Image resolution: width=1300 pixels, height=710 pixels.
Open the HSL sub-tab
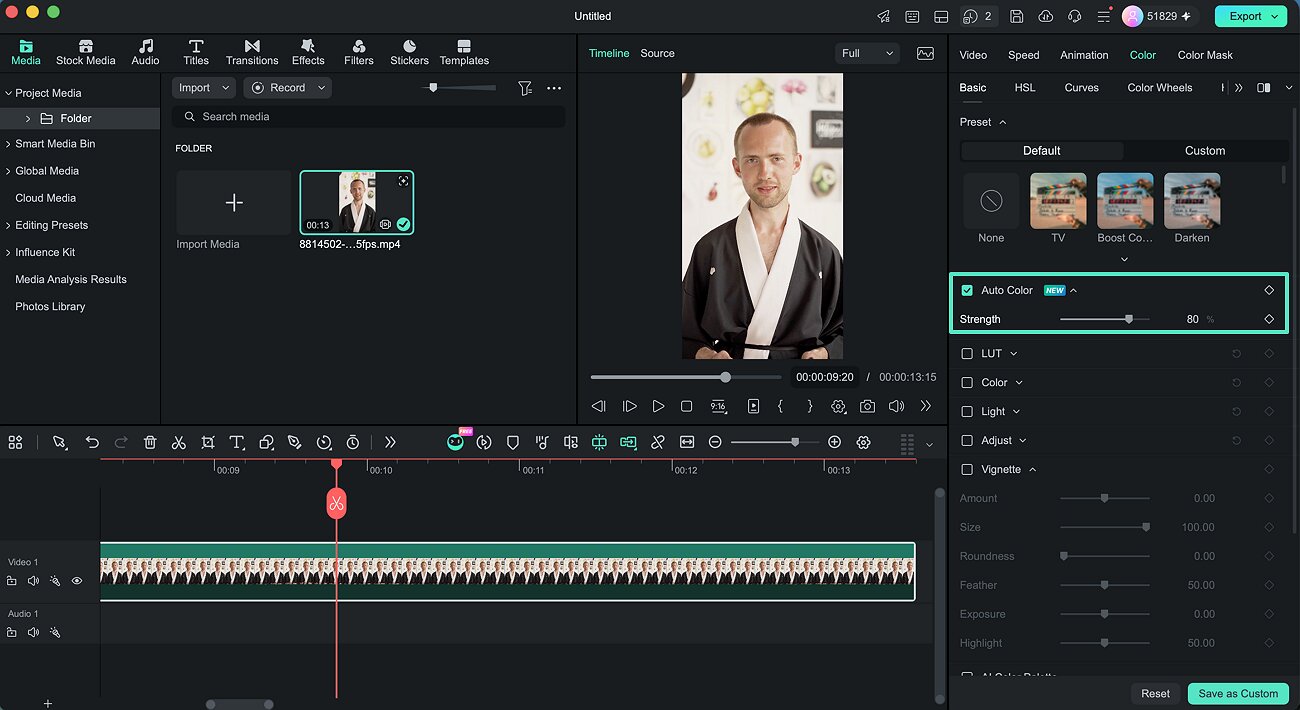click(x=1025, y=88)
